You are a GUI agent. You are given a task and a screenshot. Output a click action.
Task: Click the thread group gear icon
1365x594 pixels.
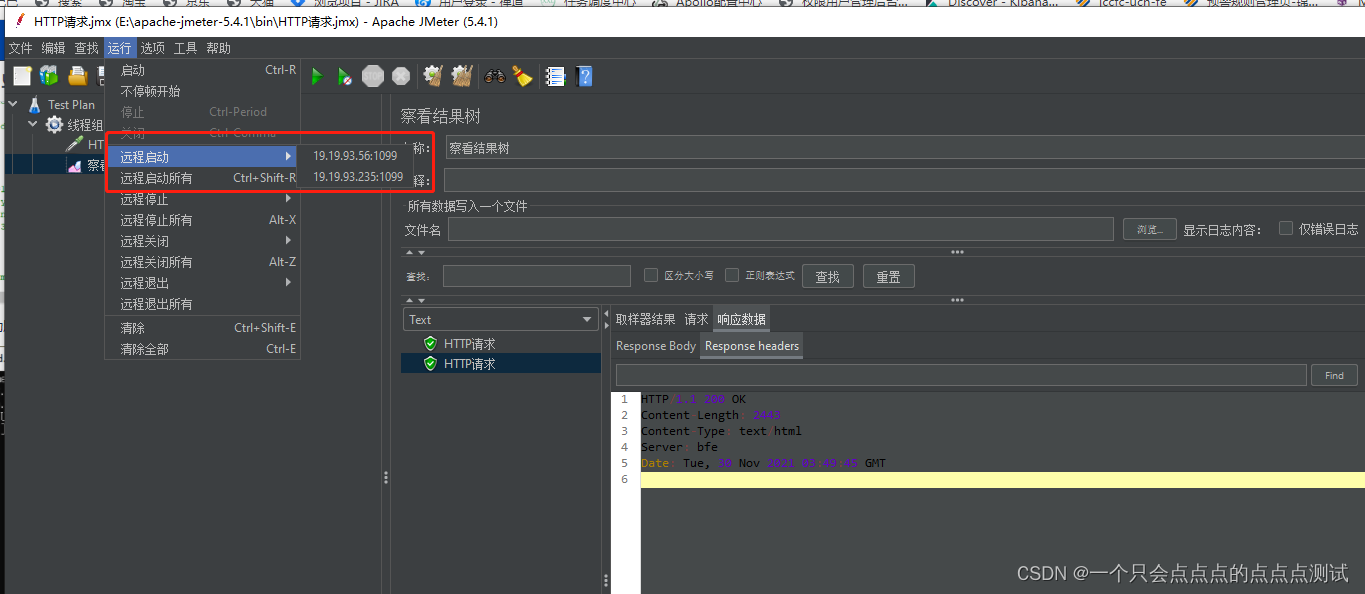54,125
